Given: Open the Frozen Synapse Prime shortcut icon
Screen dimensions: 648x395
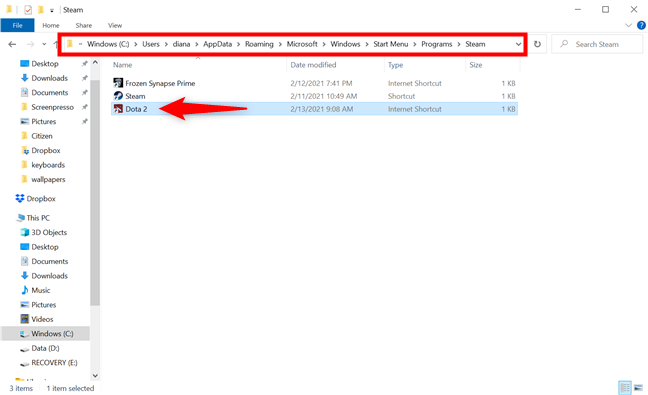Looking at the screenshot, I should 118,83.
